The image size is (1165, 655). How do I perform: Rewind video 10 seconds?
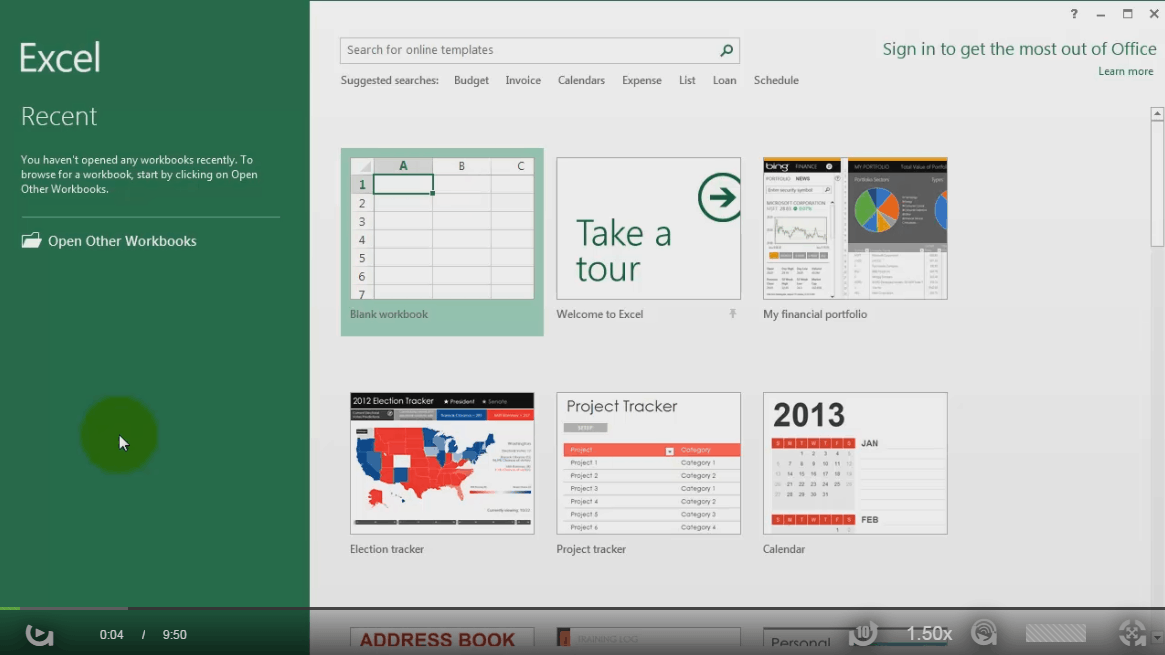point(863,633)
